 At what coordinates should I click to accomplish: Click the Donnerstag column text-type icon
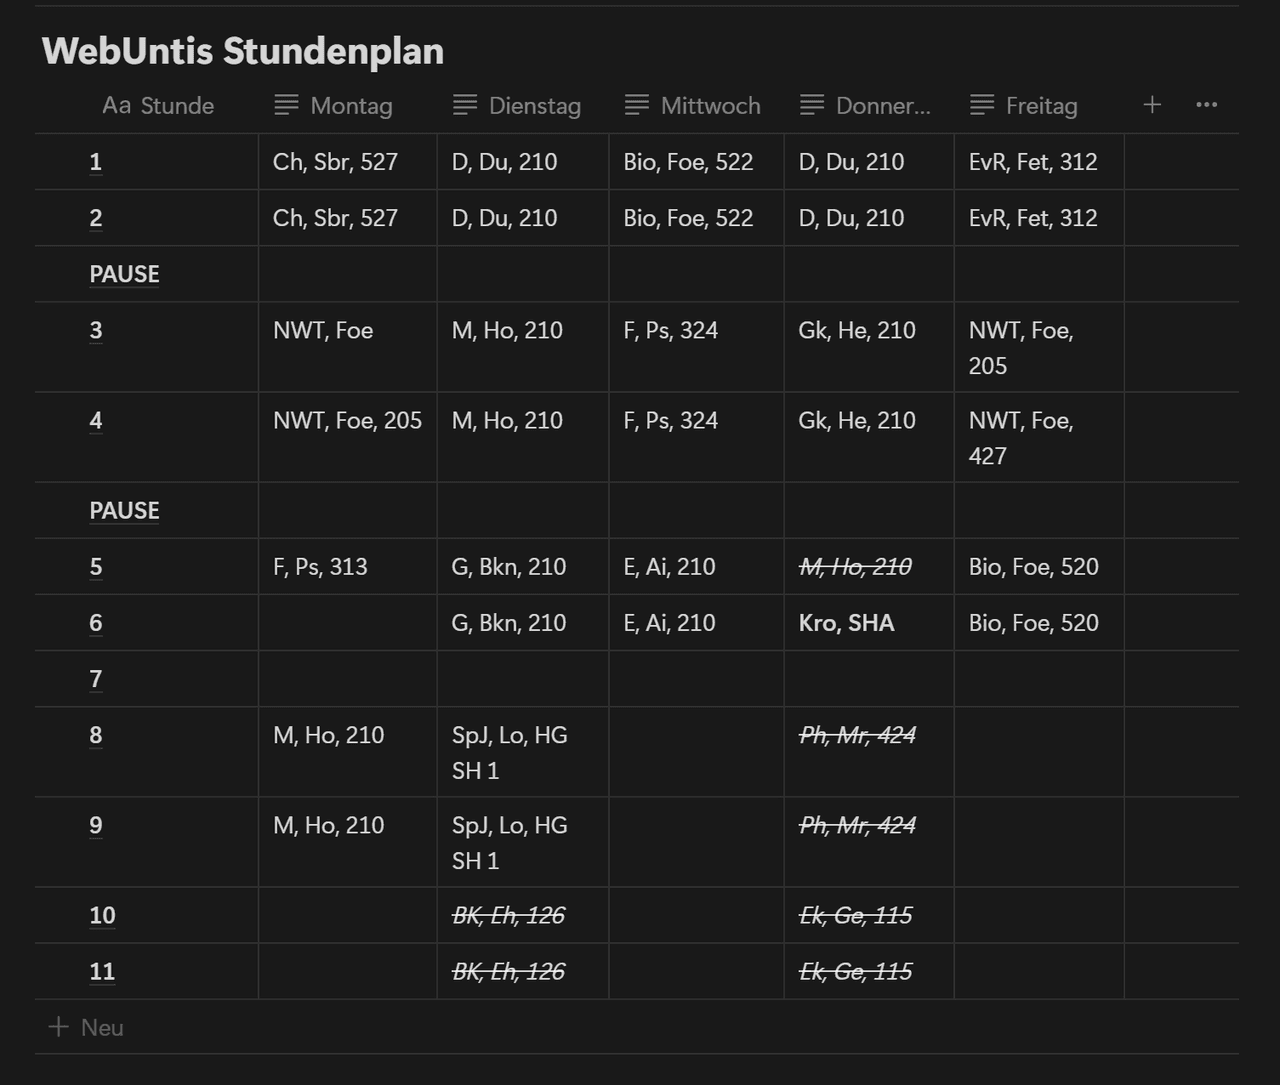[x=812, y=105]
